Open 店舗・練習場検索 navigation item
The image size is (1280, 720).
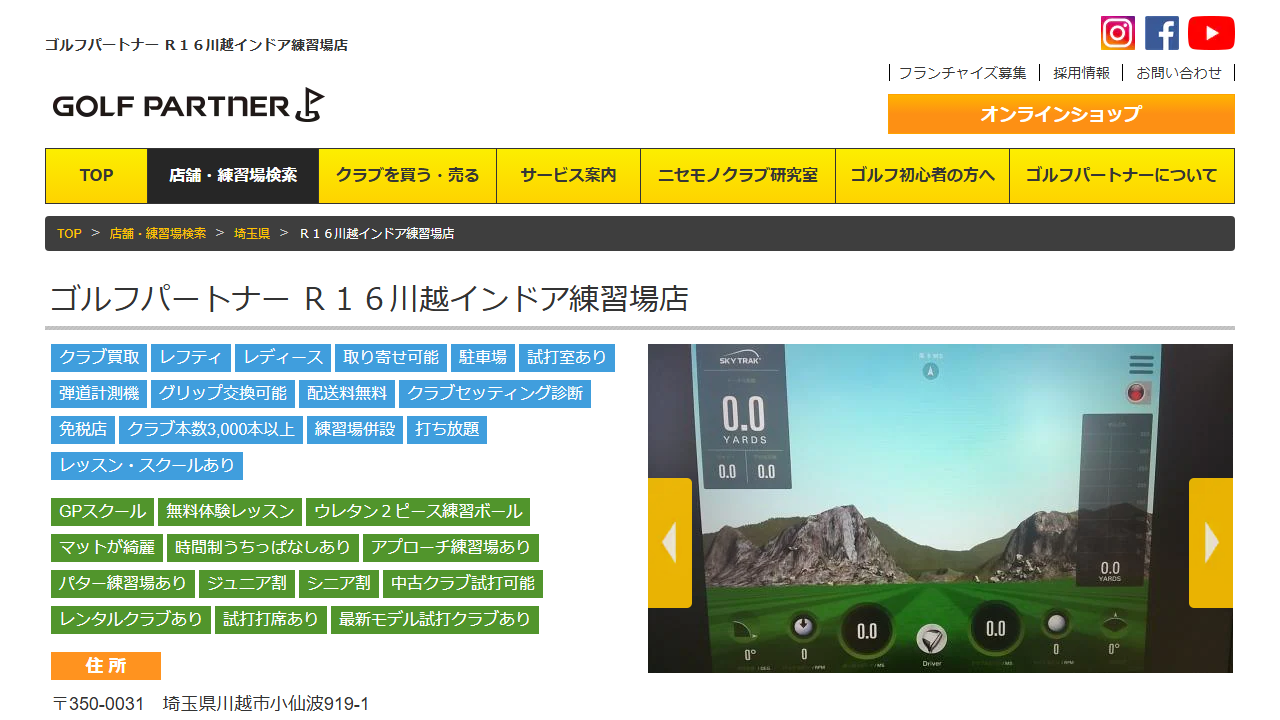(x=233, y=176)
